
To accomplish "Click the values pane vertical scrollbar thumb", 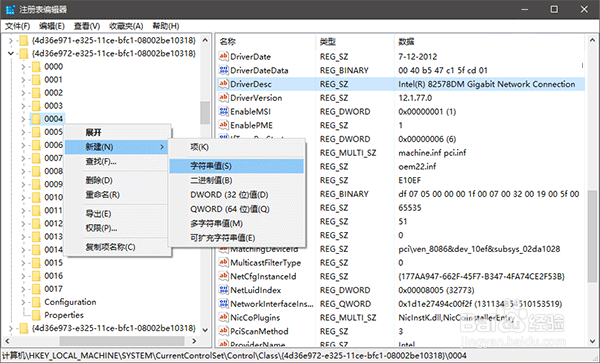I will [592, 236].
